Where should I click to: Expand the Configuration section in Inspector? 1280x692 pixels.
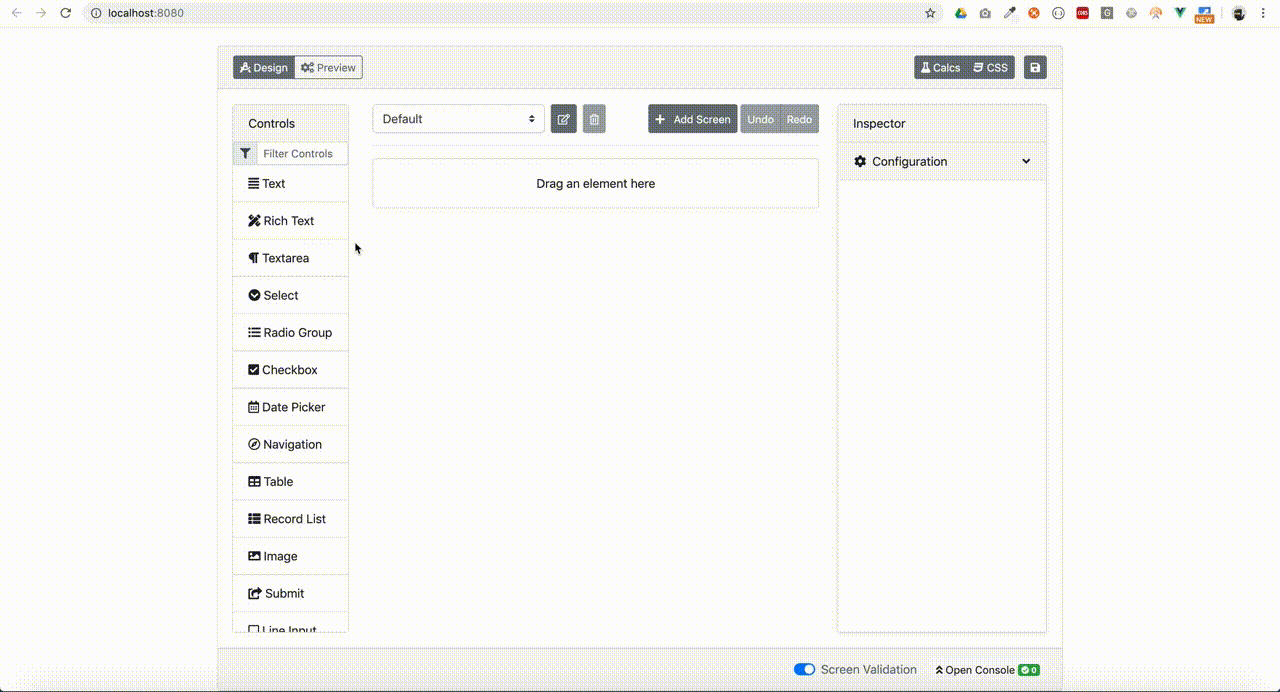pos(908,161)
